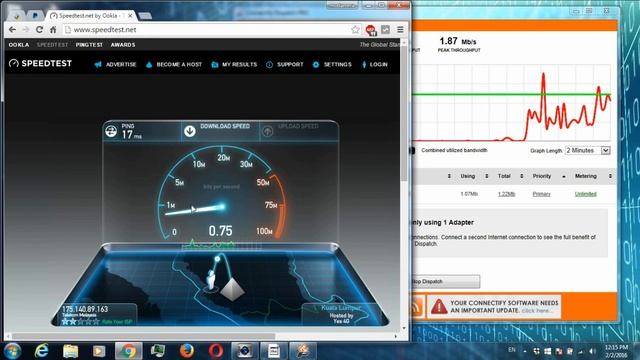The width and height of the screenshot is (640, 360).
Task: Click the Connectify update 'click here' link
Action: coord(536,311)
